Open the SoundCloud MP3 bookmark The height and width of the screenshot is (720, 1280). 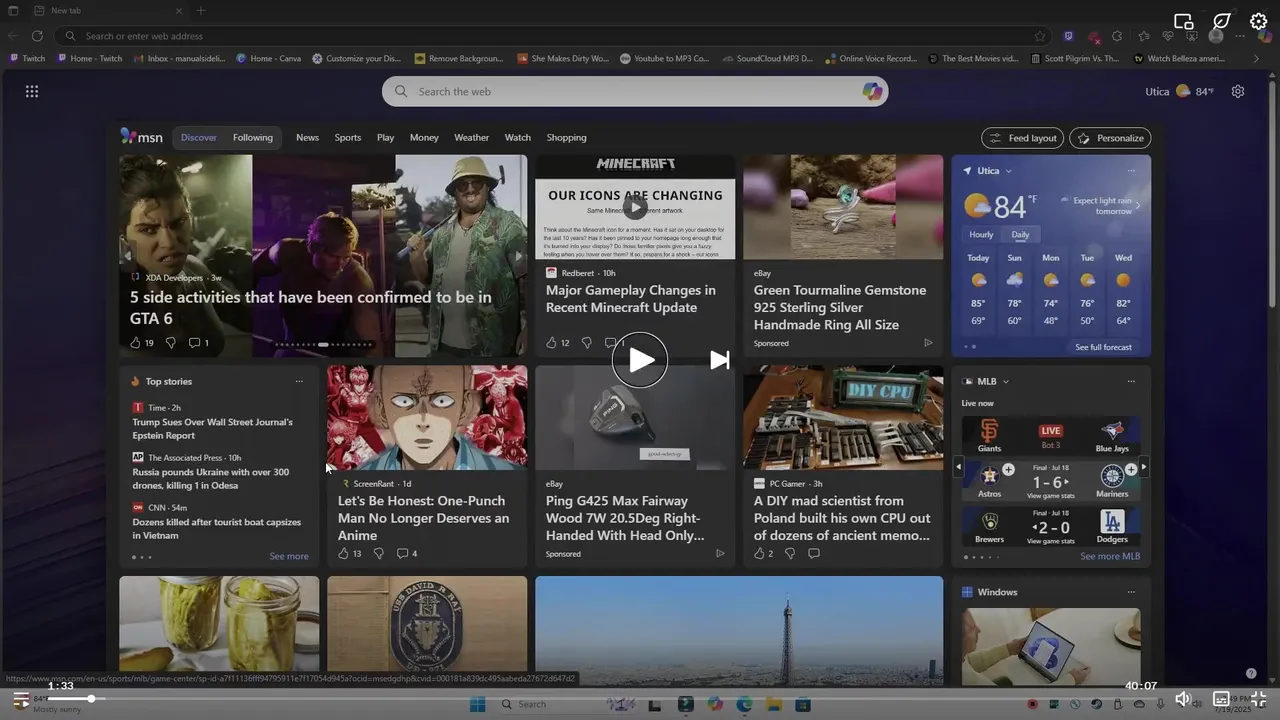coord(767,58)
